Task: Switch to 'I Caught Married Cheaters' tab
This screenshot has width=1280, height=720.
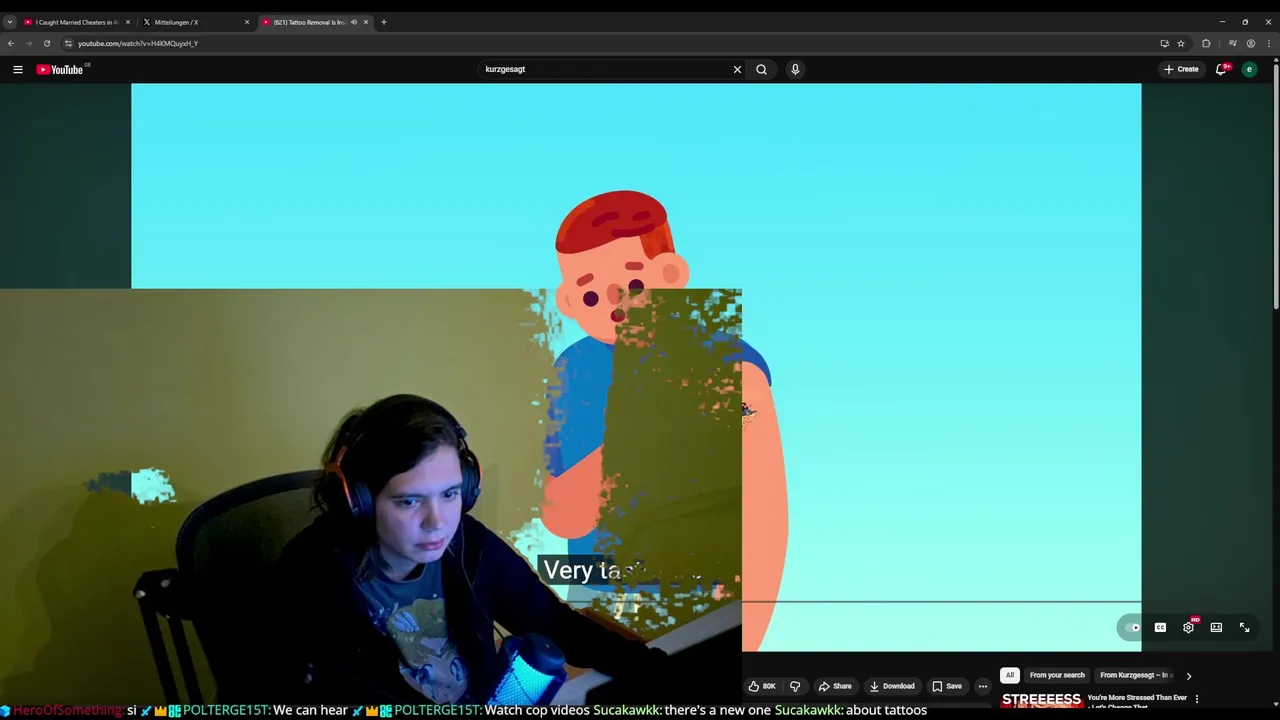Action: pos(77,22)
